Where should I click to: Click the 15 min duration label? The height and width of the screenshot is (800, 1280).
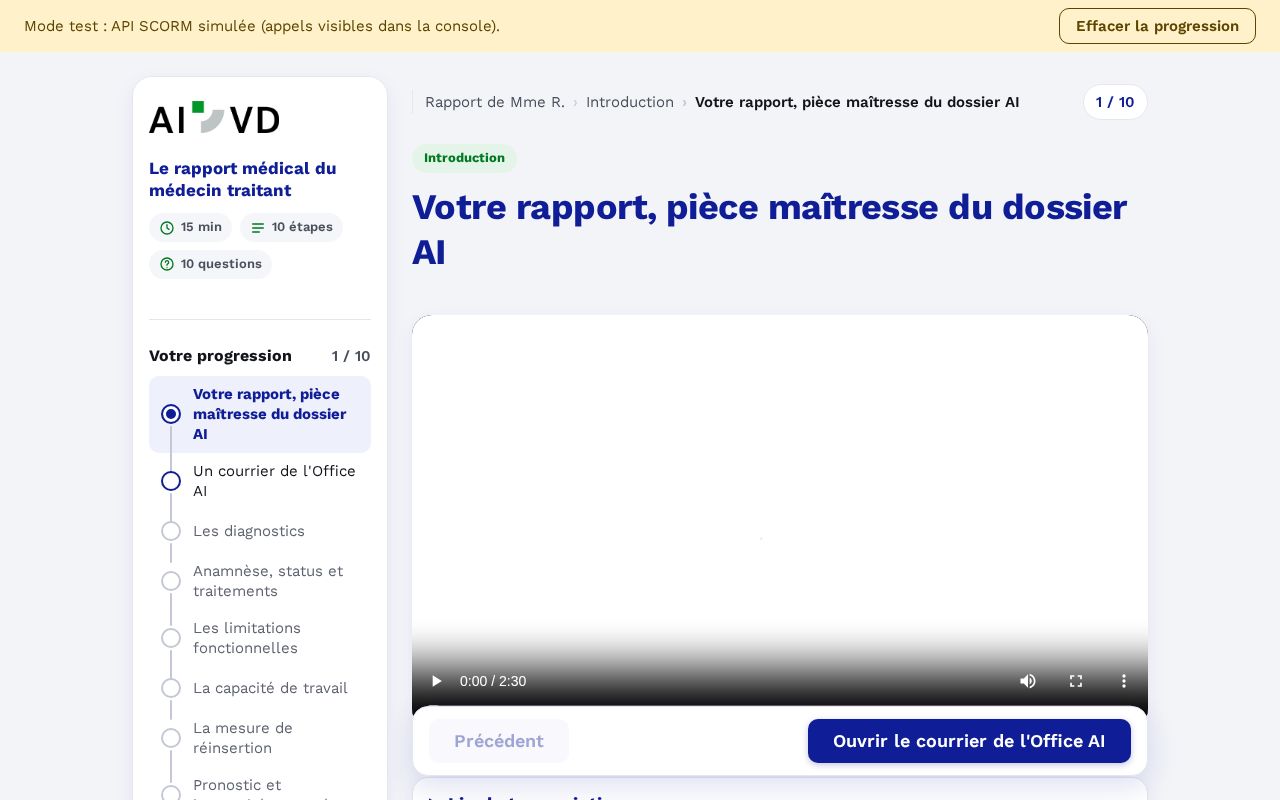tap(201, 227)
